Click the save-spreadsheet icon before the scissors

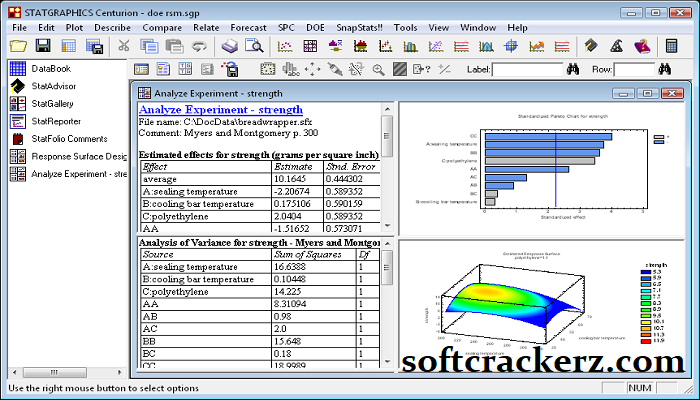tap(95, 46)
